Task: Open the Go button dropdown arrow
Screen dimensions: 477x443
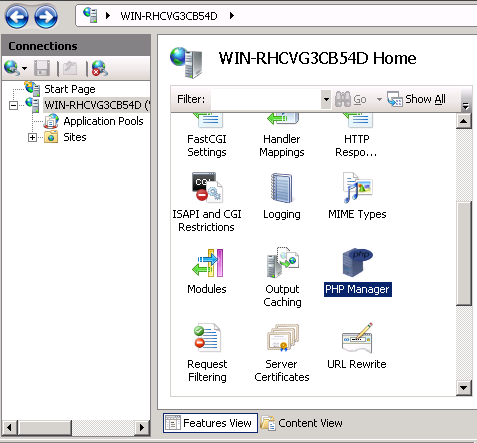Action: (379, 99)
